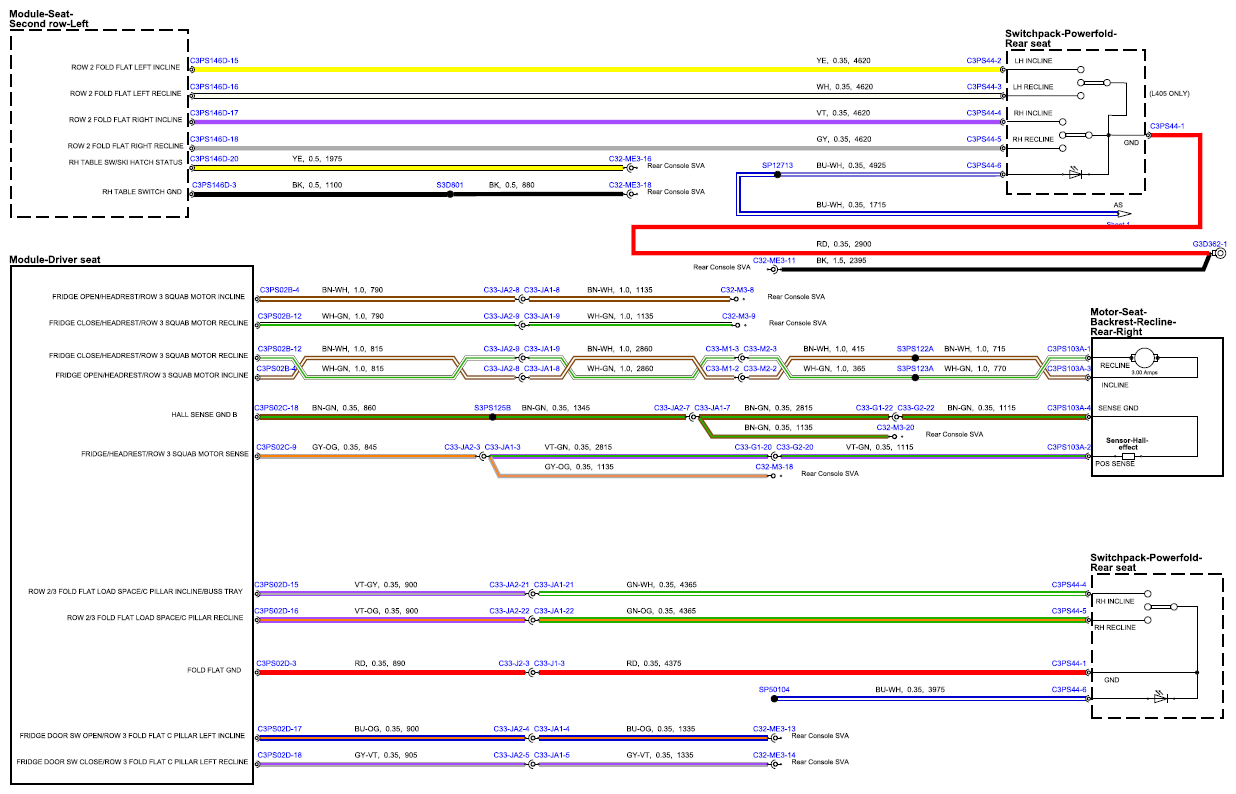
Task: Select connector label C3PS44-3
Action: click(x=984, y=87)
